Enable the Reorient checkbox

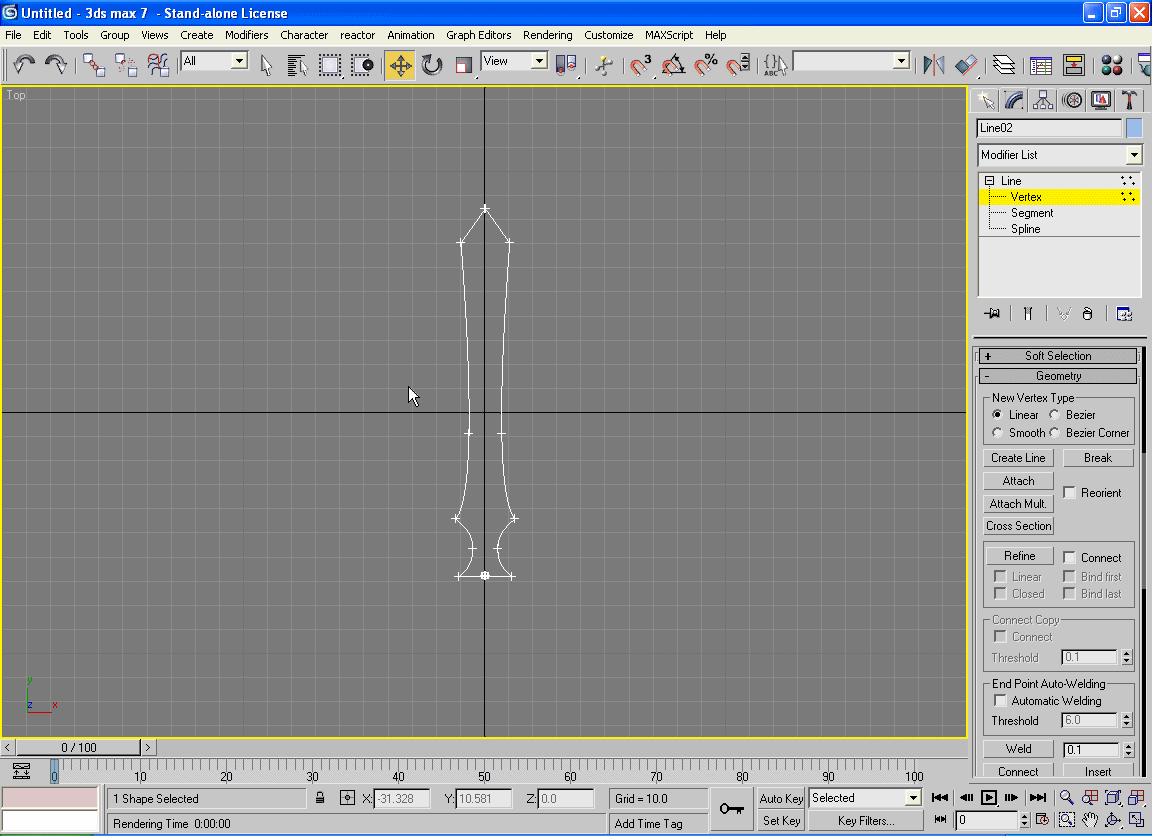1070,493
